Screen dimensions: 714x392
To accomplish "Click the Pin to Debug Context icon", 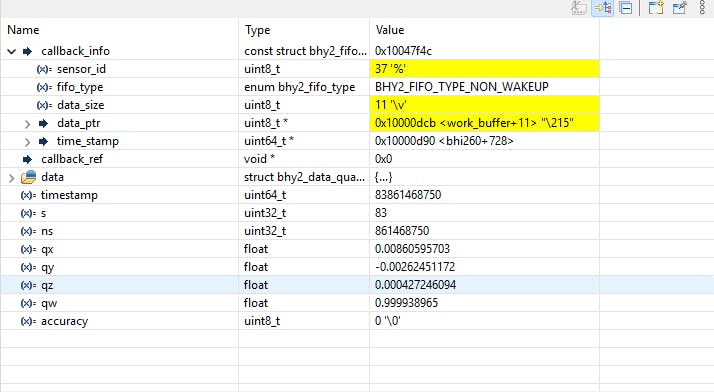I will tap(679, 8).
